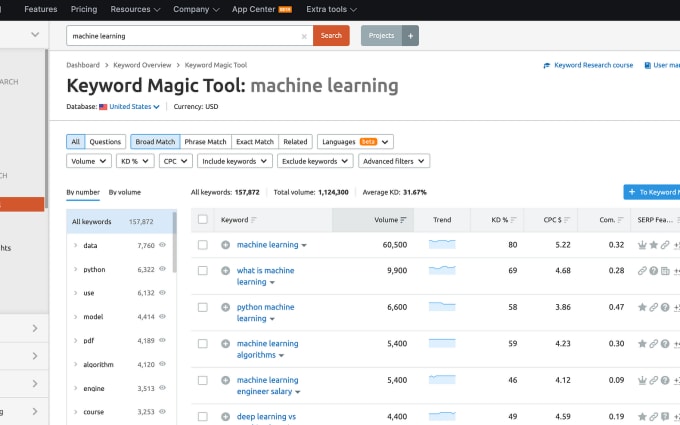The width and height of the screenshot is (680, 425).
Task: Open the Languages beta dropdown
Action: (x=355, y=142)
